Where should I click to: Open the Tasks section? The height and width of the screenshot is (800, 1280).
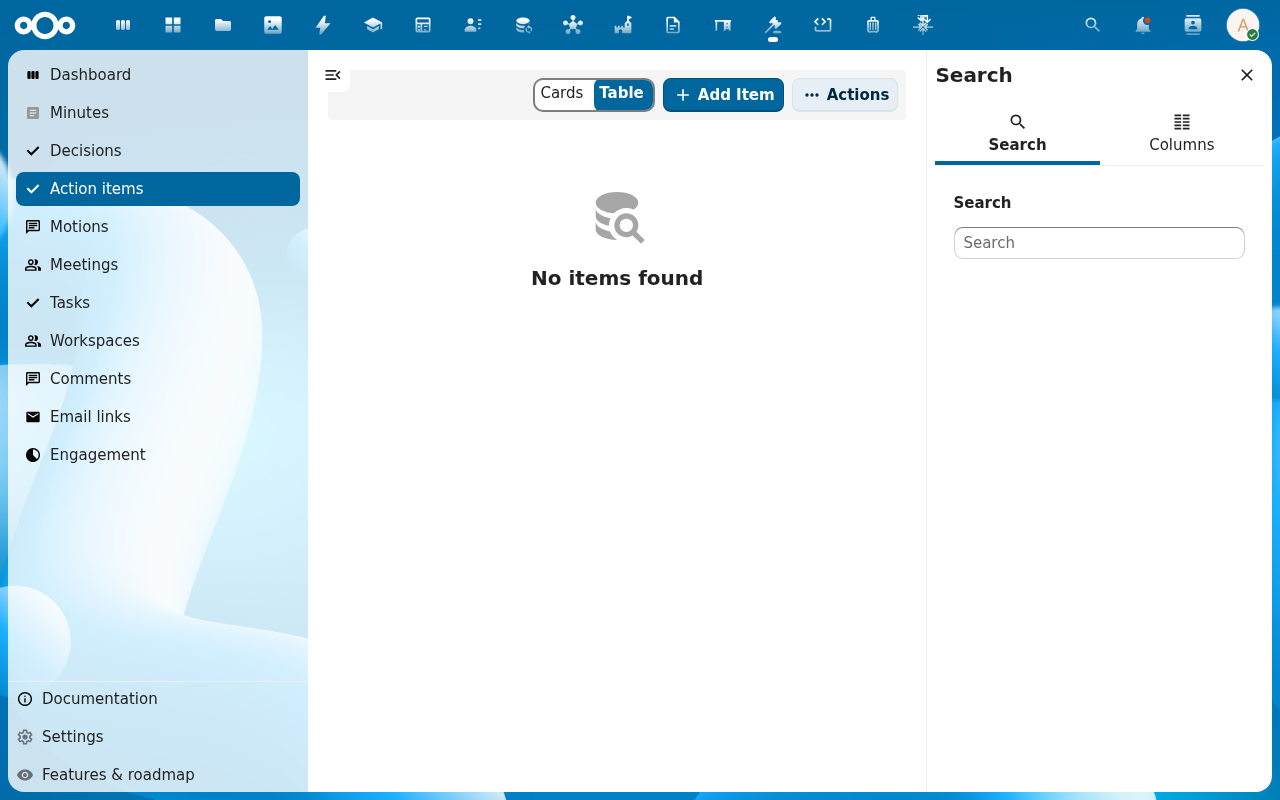[x=158, y=303]
